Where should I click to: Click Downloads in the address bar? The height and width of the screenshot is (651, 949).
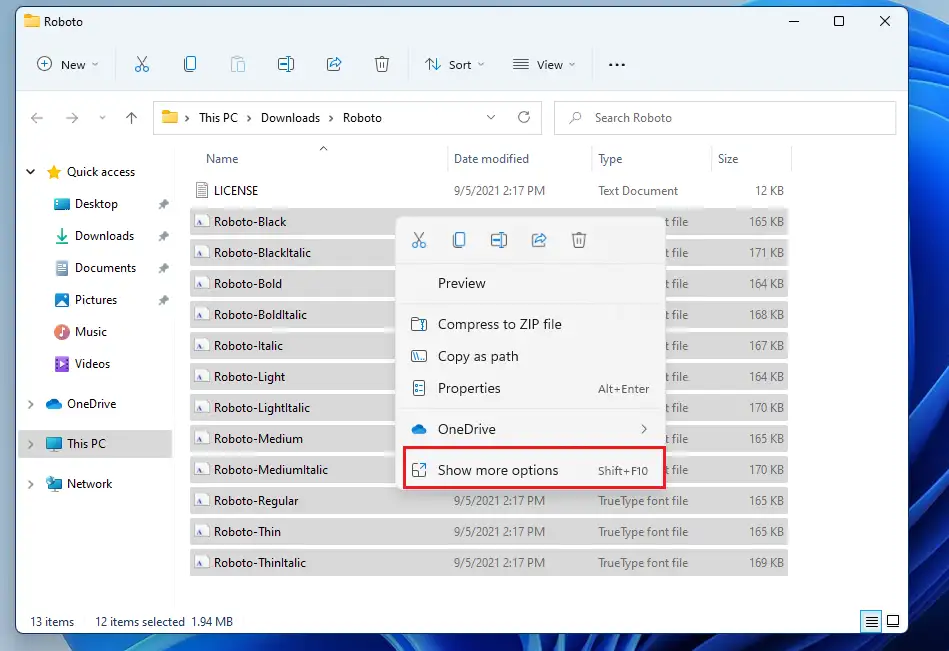[x=291, y=118]
